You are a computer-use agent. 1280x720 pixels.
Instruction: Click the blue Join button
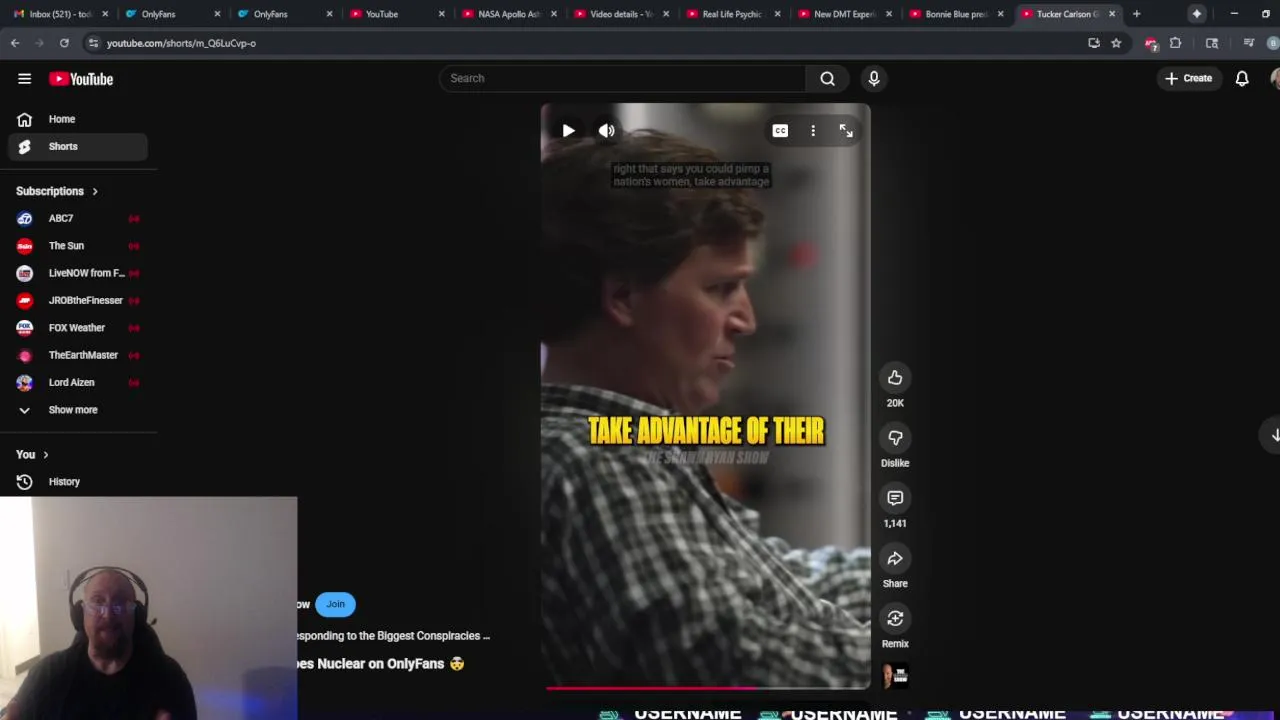pos(335,604)
